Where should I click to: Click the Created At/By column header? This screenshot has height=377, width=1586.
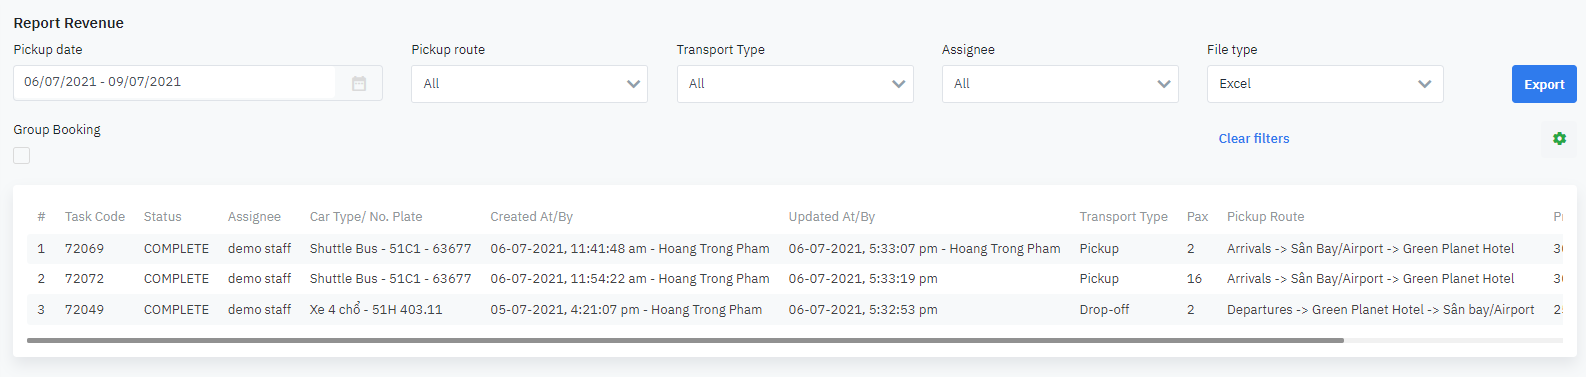pyautogui.click(x=531, y=216)
